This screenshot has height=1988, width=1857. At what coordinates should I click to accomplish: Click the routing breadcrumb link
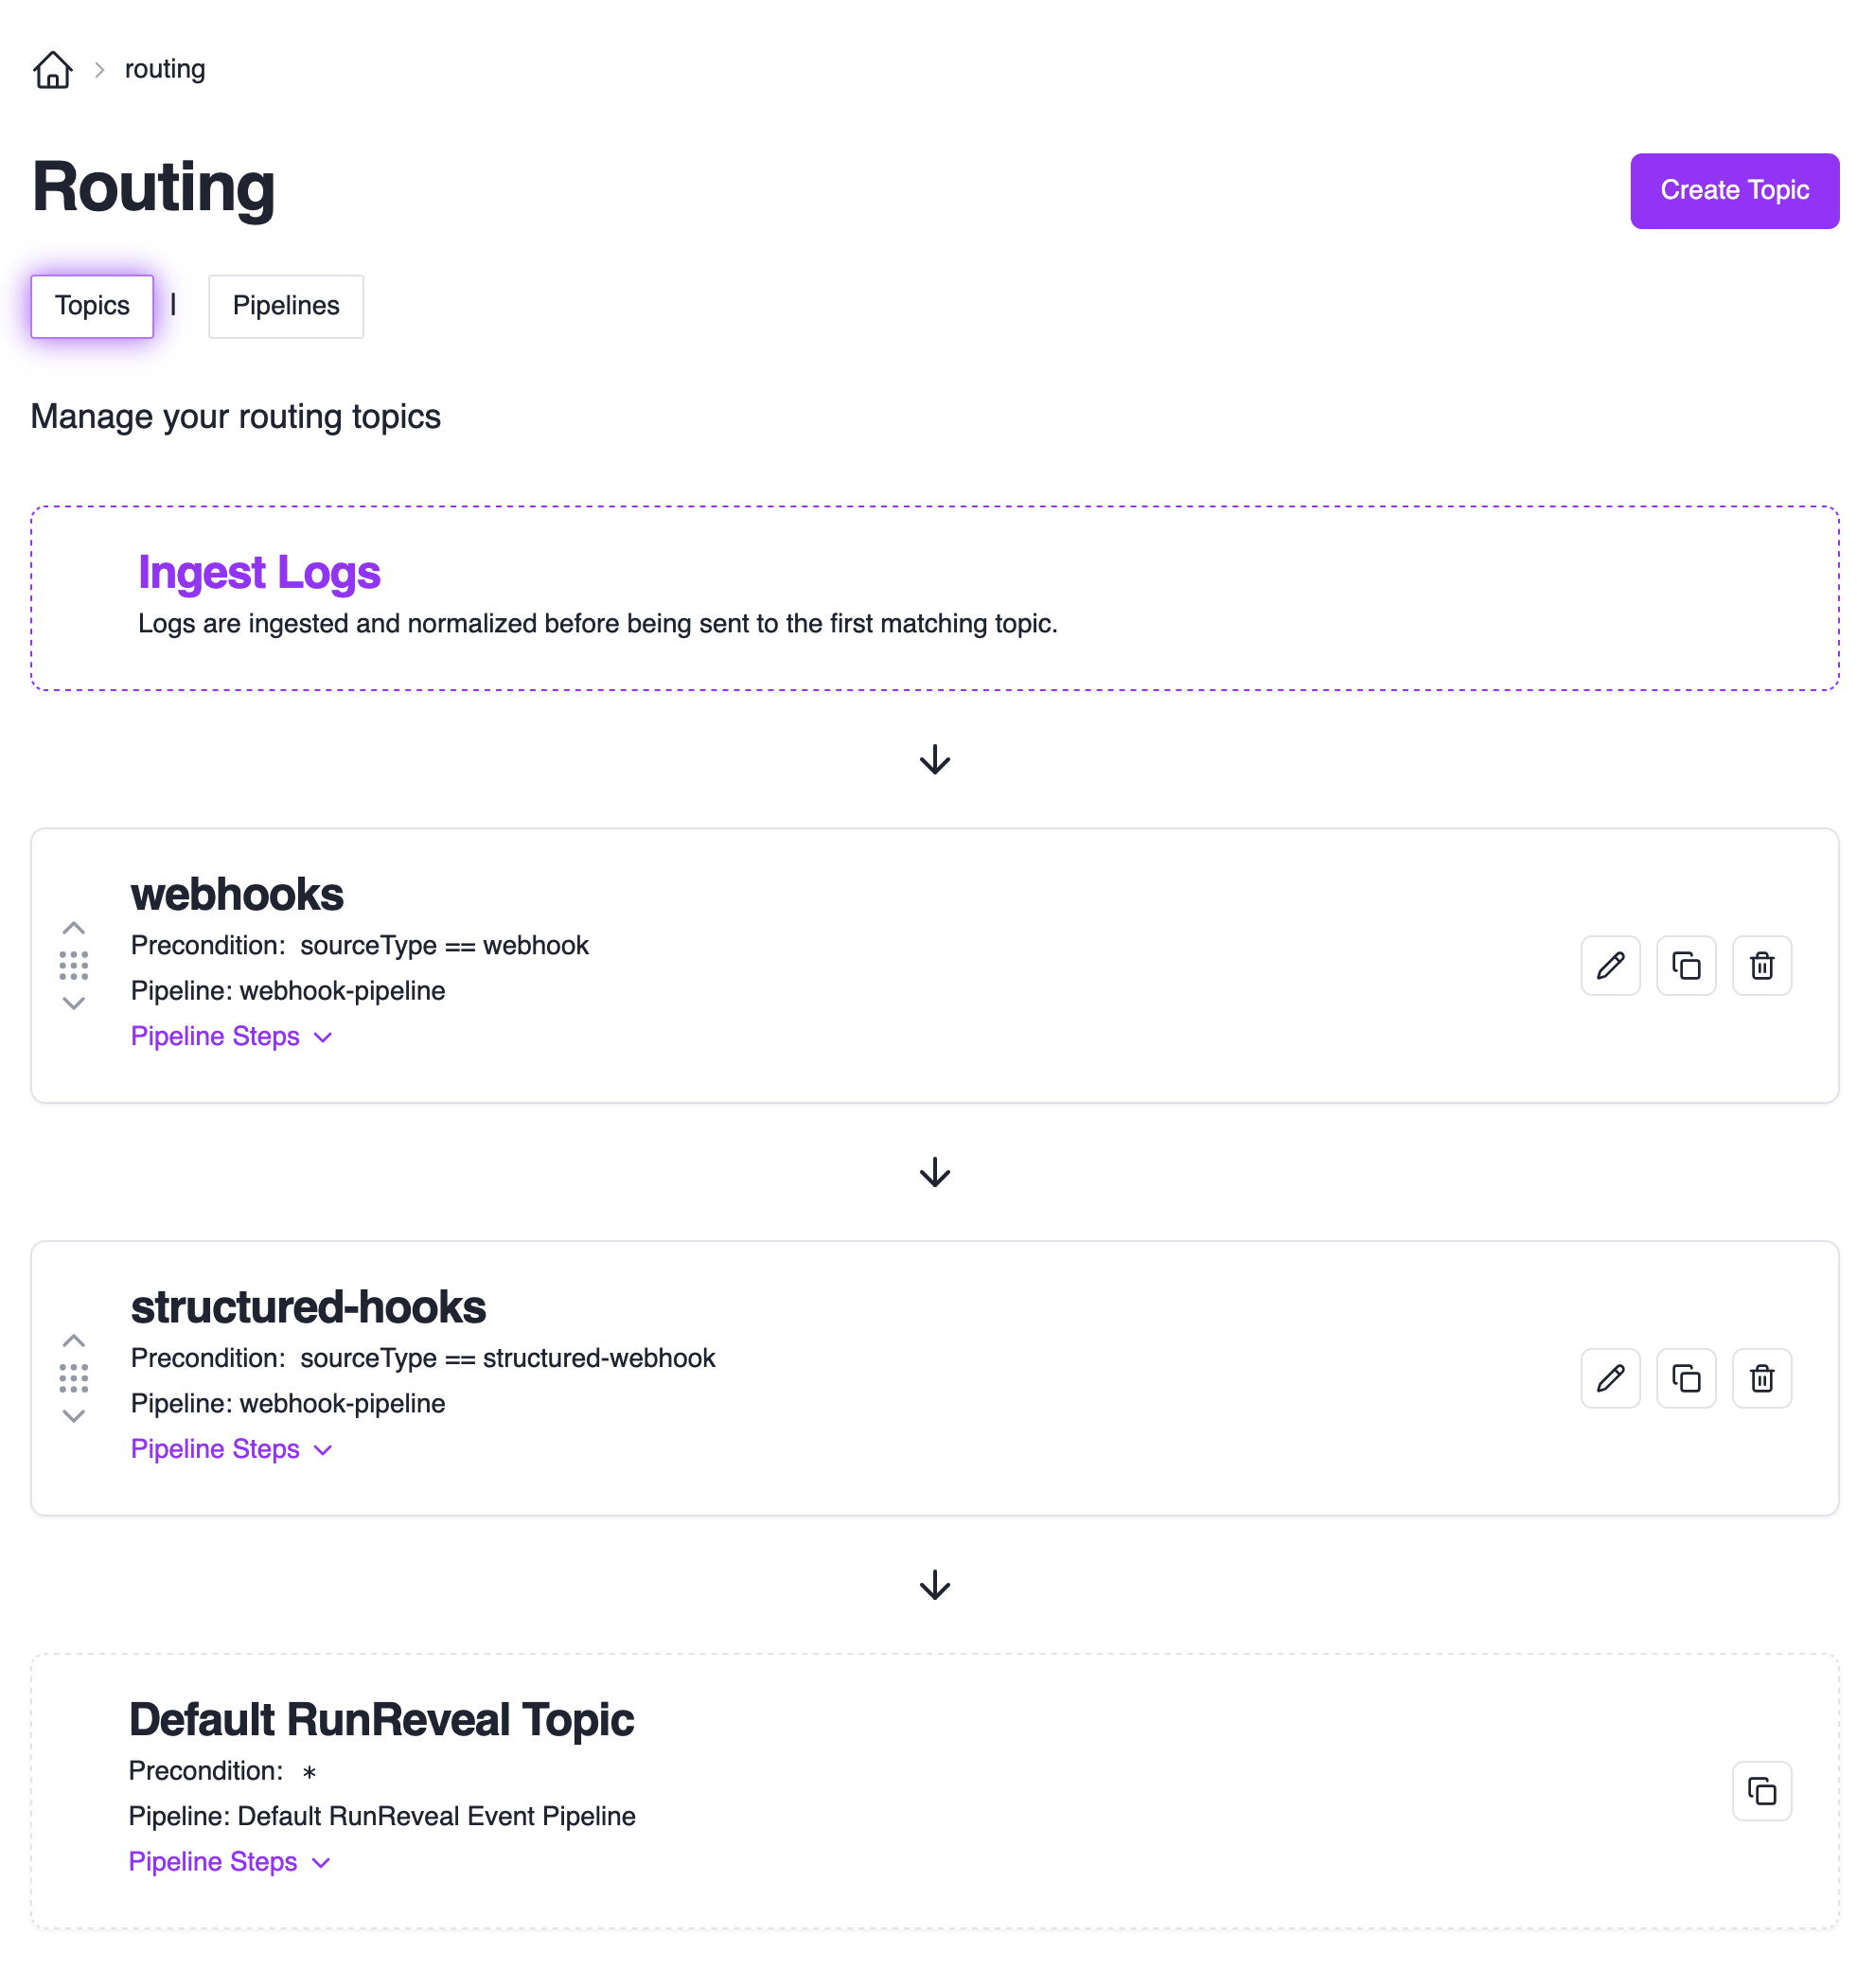tap(165, 69)
